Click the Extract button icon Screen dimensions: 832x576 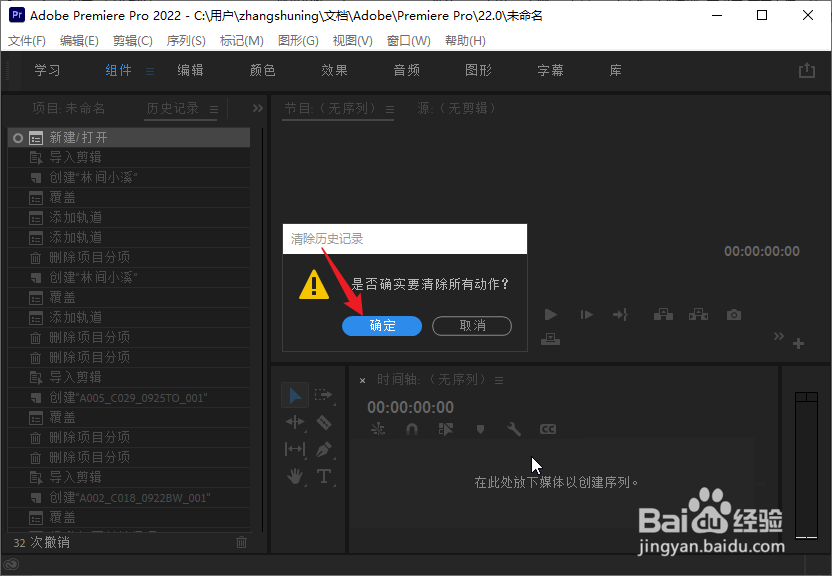(x=698, y=315)
